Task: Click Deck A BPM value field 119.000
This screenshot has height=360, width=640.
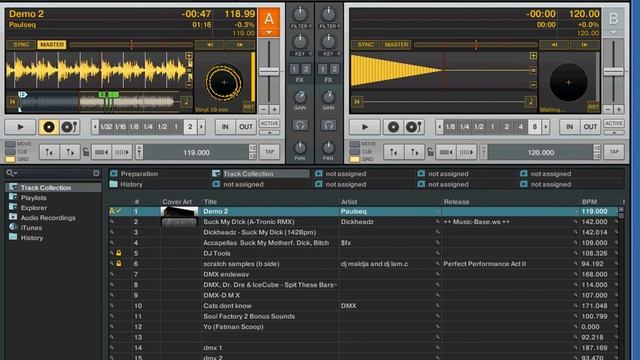Action: 196,152
